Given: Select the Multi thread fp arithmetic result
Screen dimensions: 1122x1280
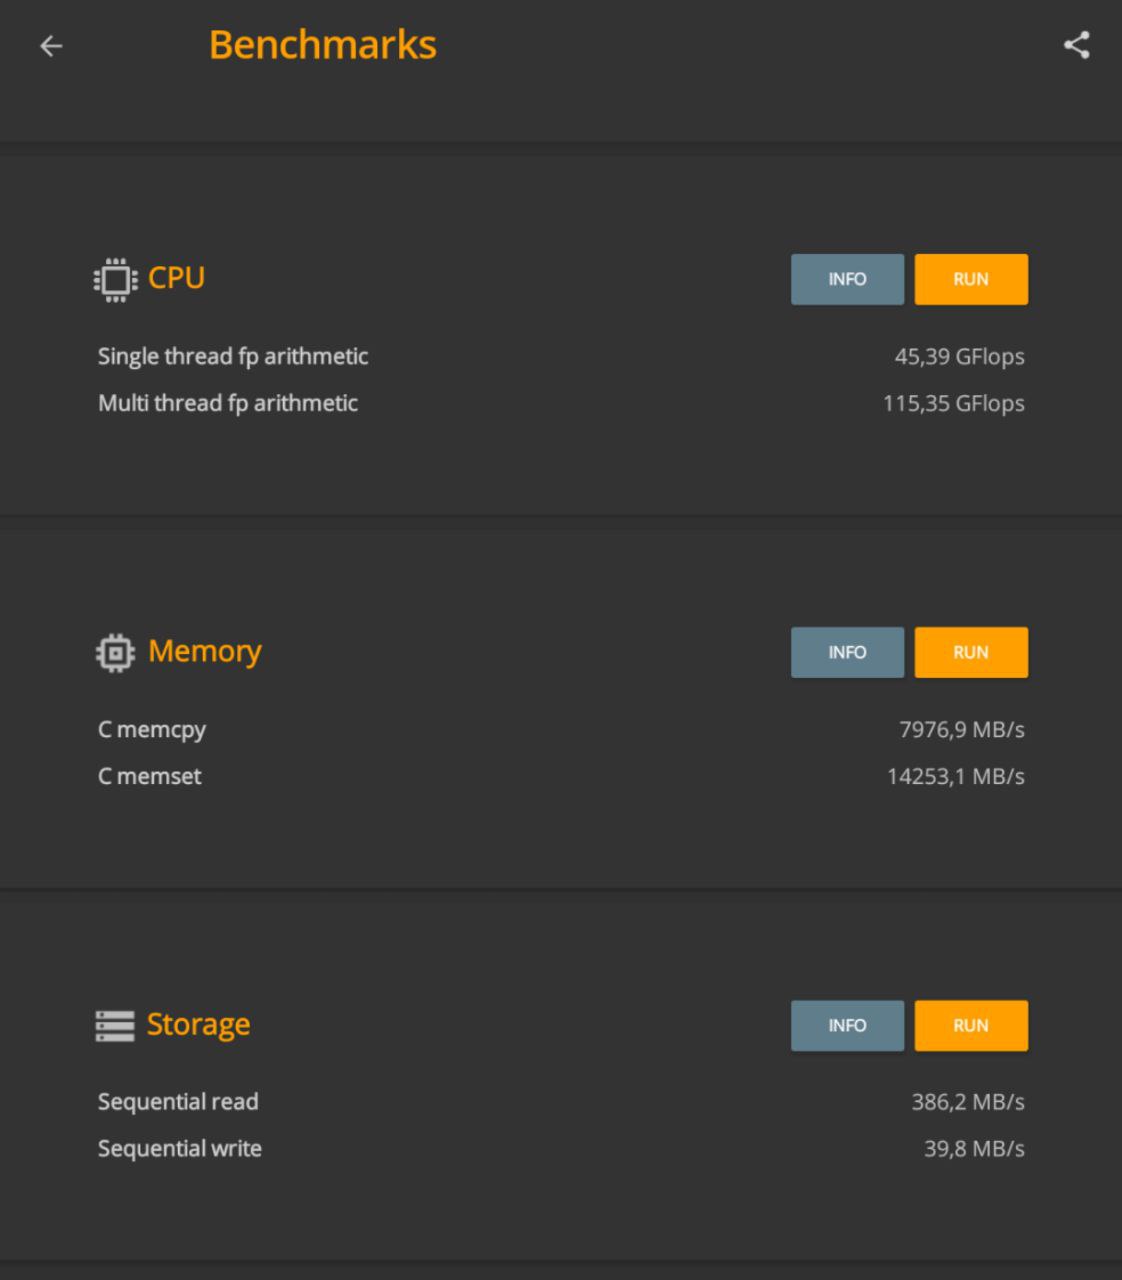Looking at the screenshot, I should click(x=953, y=403).
